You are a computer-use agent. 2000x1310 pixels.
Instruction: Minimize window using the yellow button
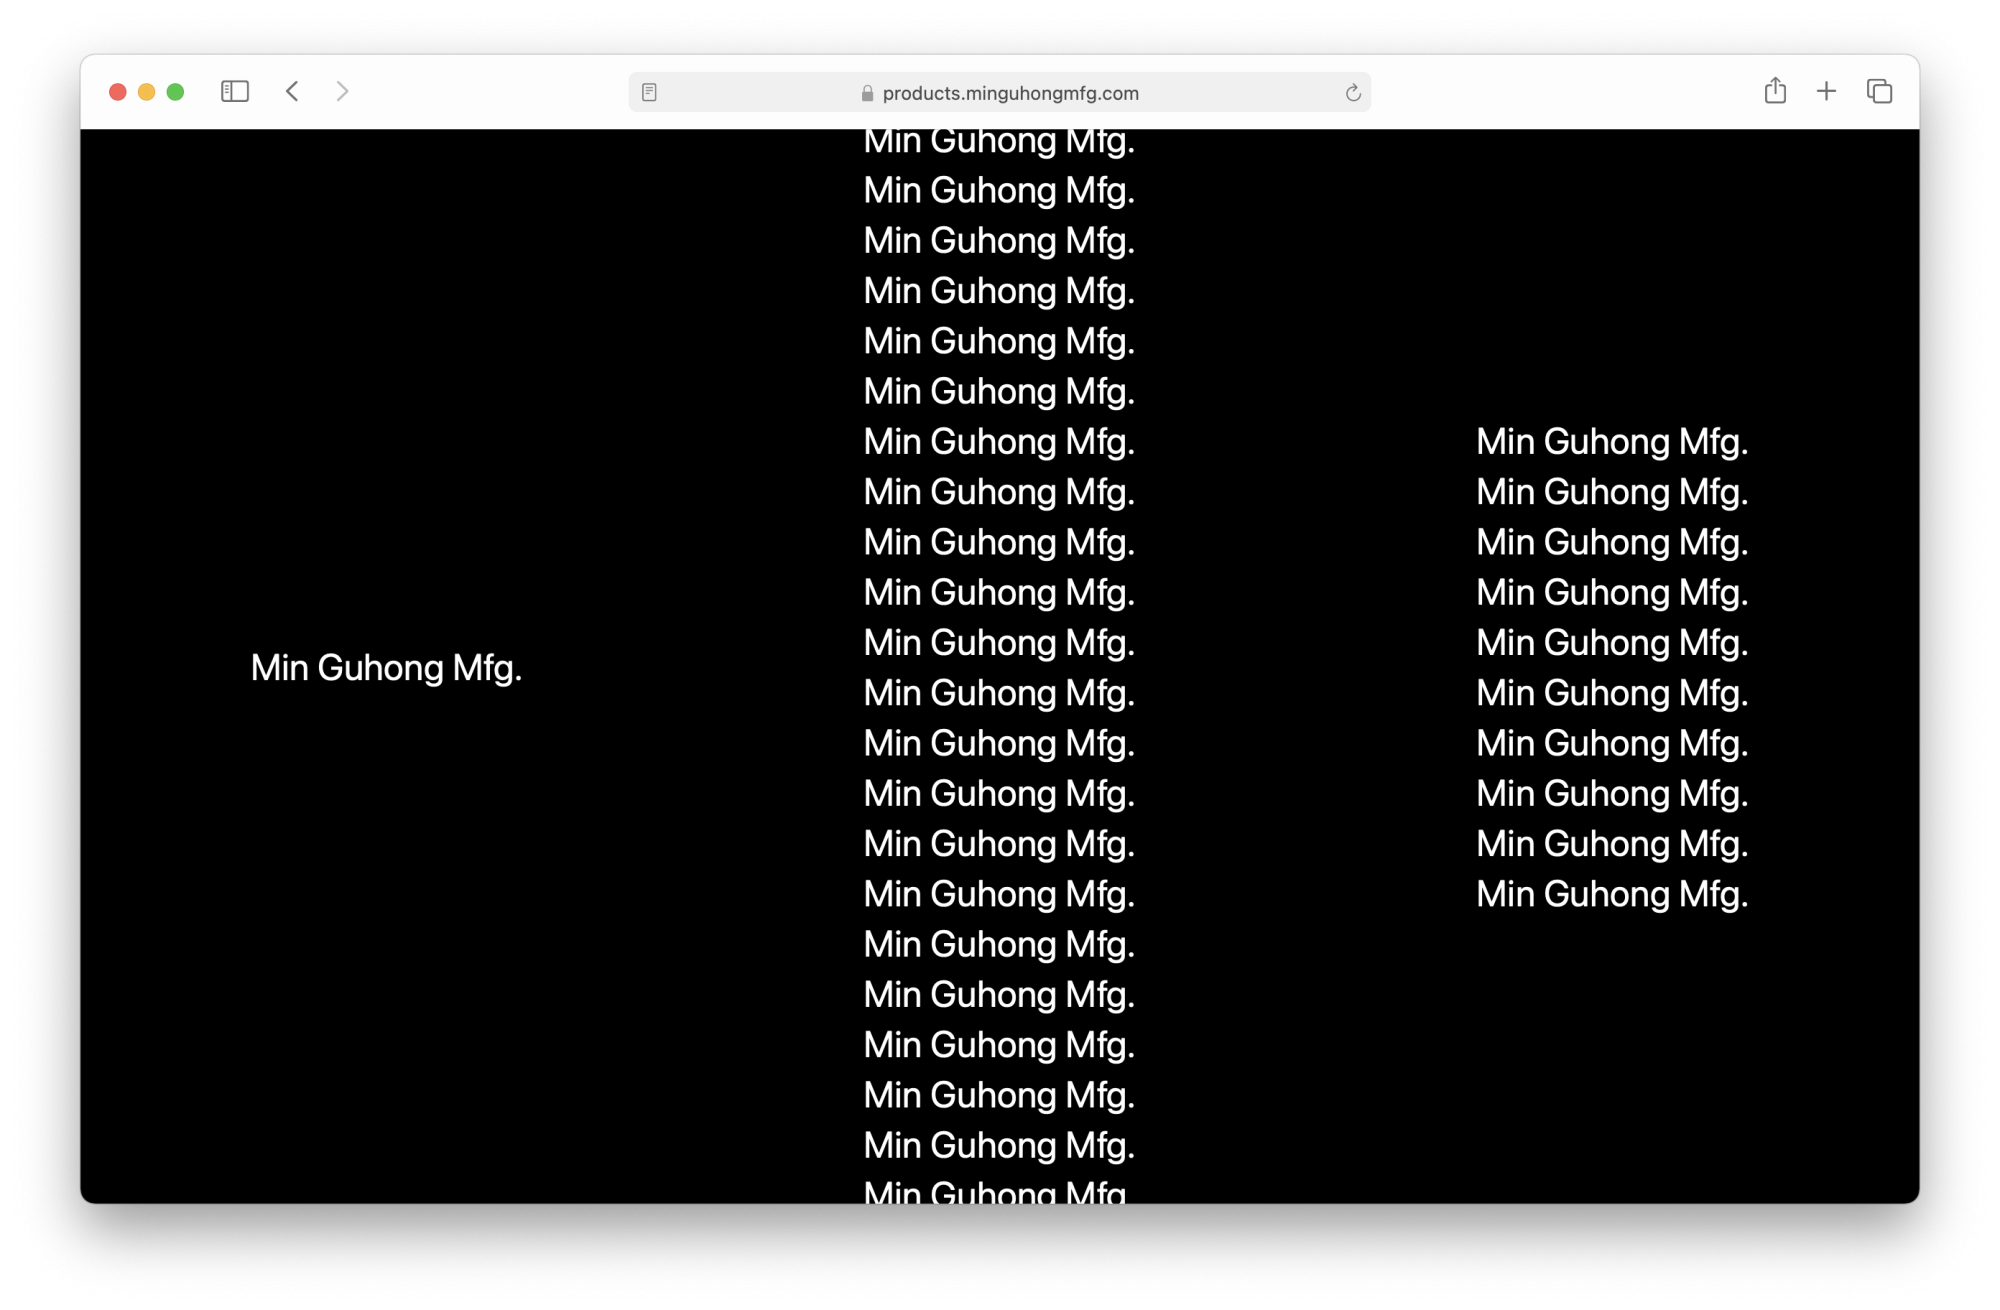pyautogui.click(x=147, y=92)
